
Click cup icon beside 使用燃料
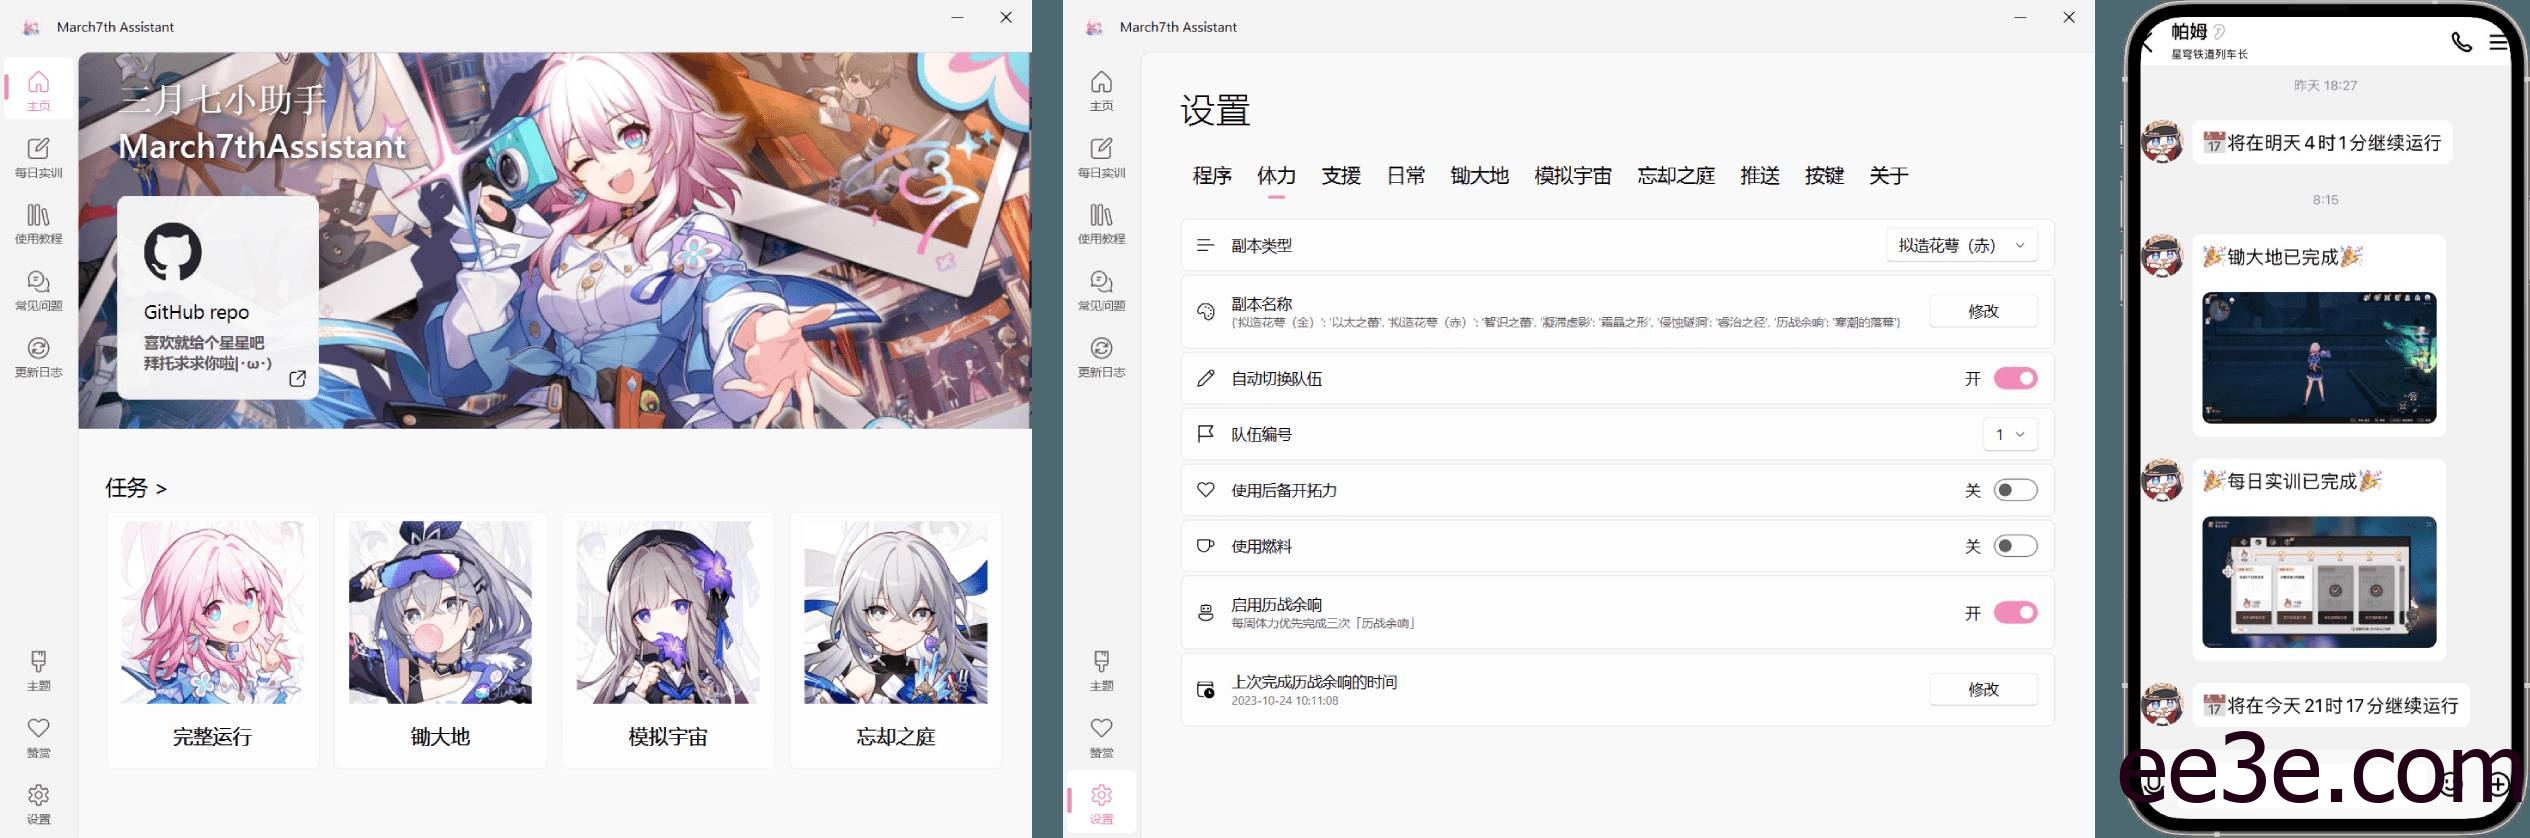coord(1205,546)
